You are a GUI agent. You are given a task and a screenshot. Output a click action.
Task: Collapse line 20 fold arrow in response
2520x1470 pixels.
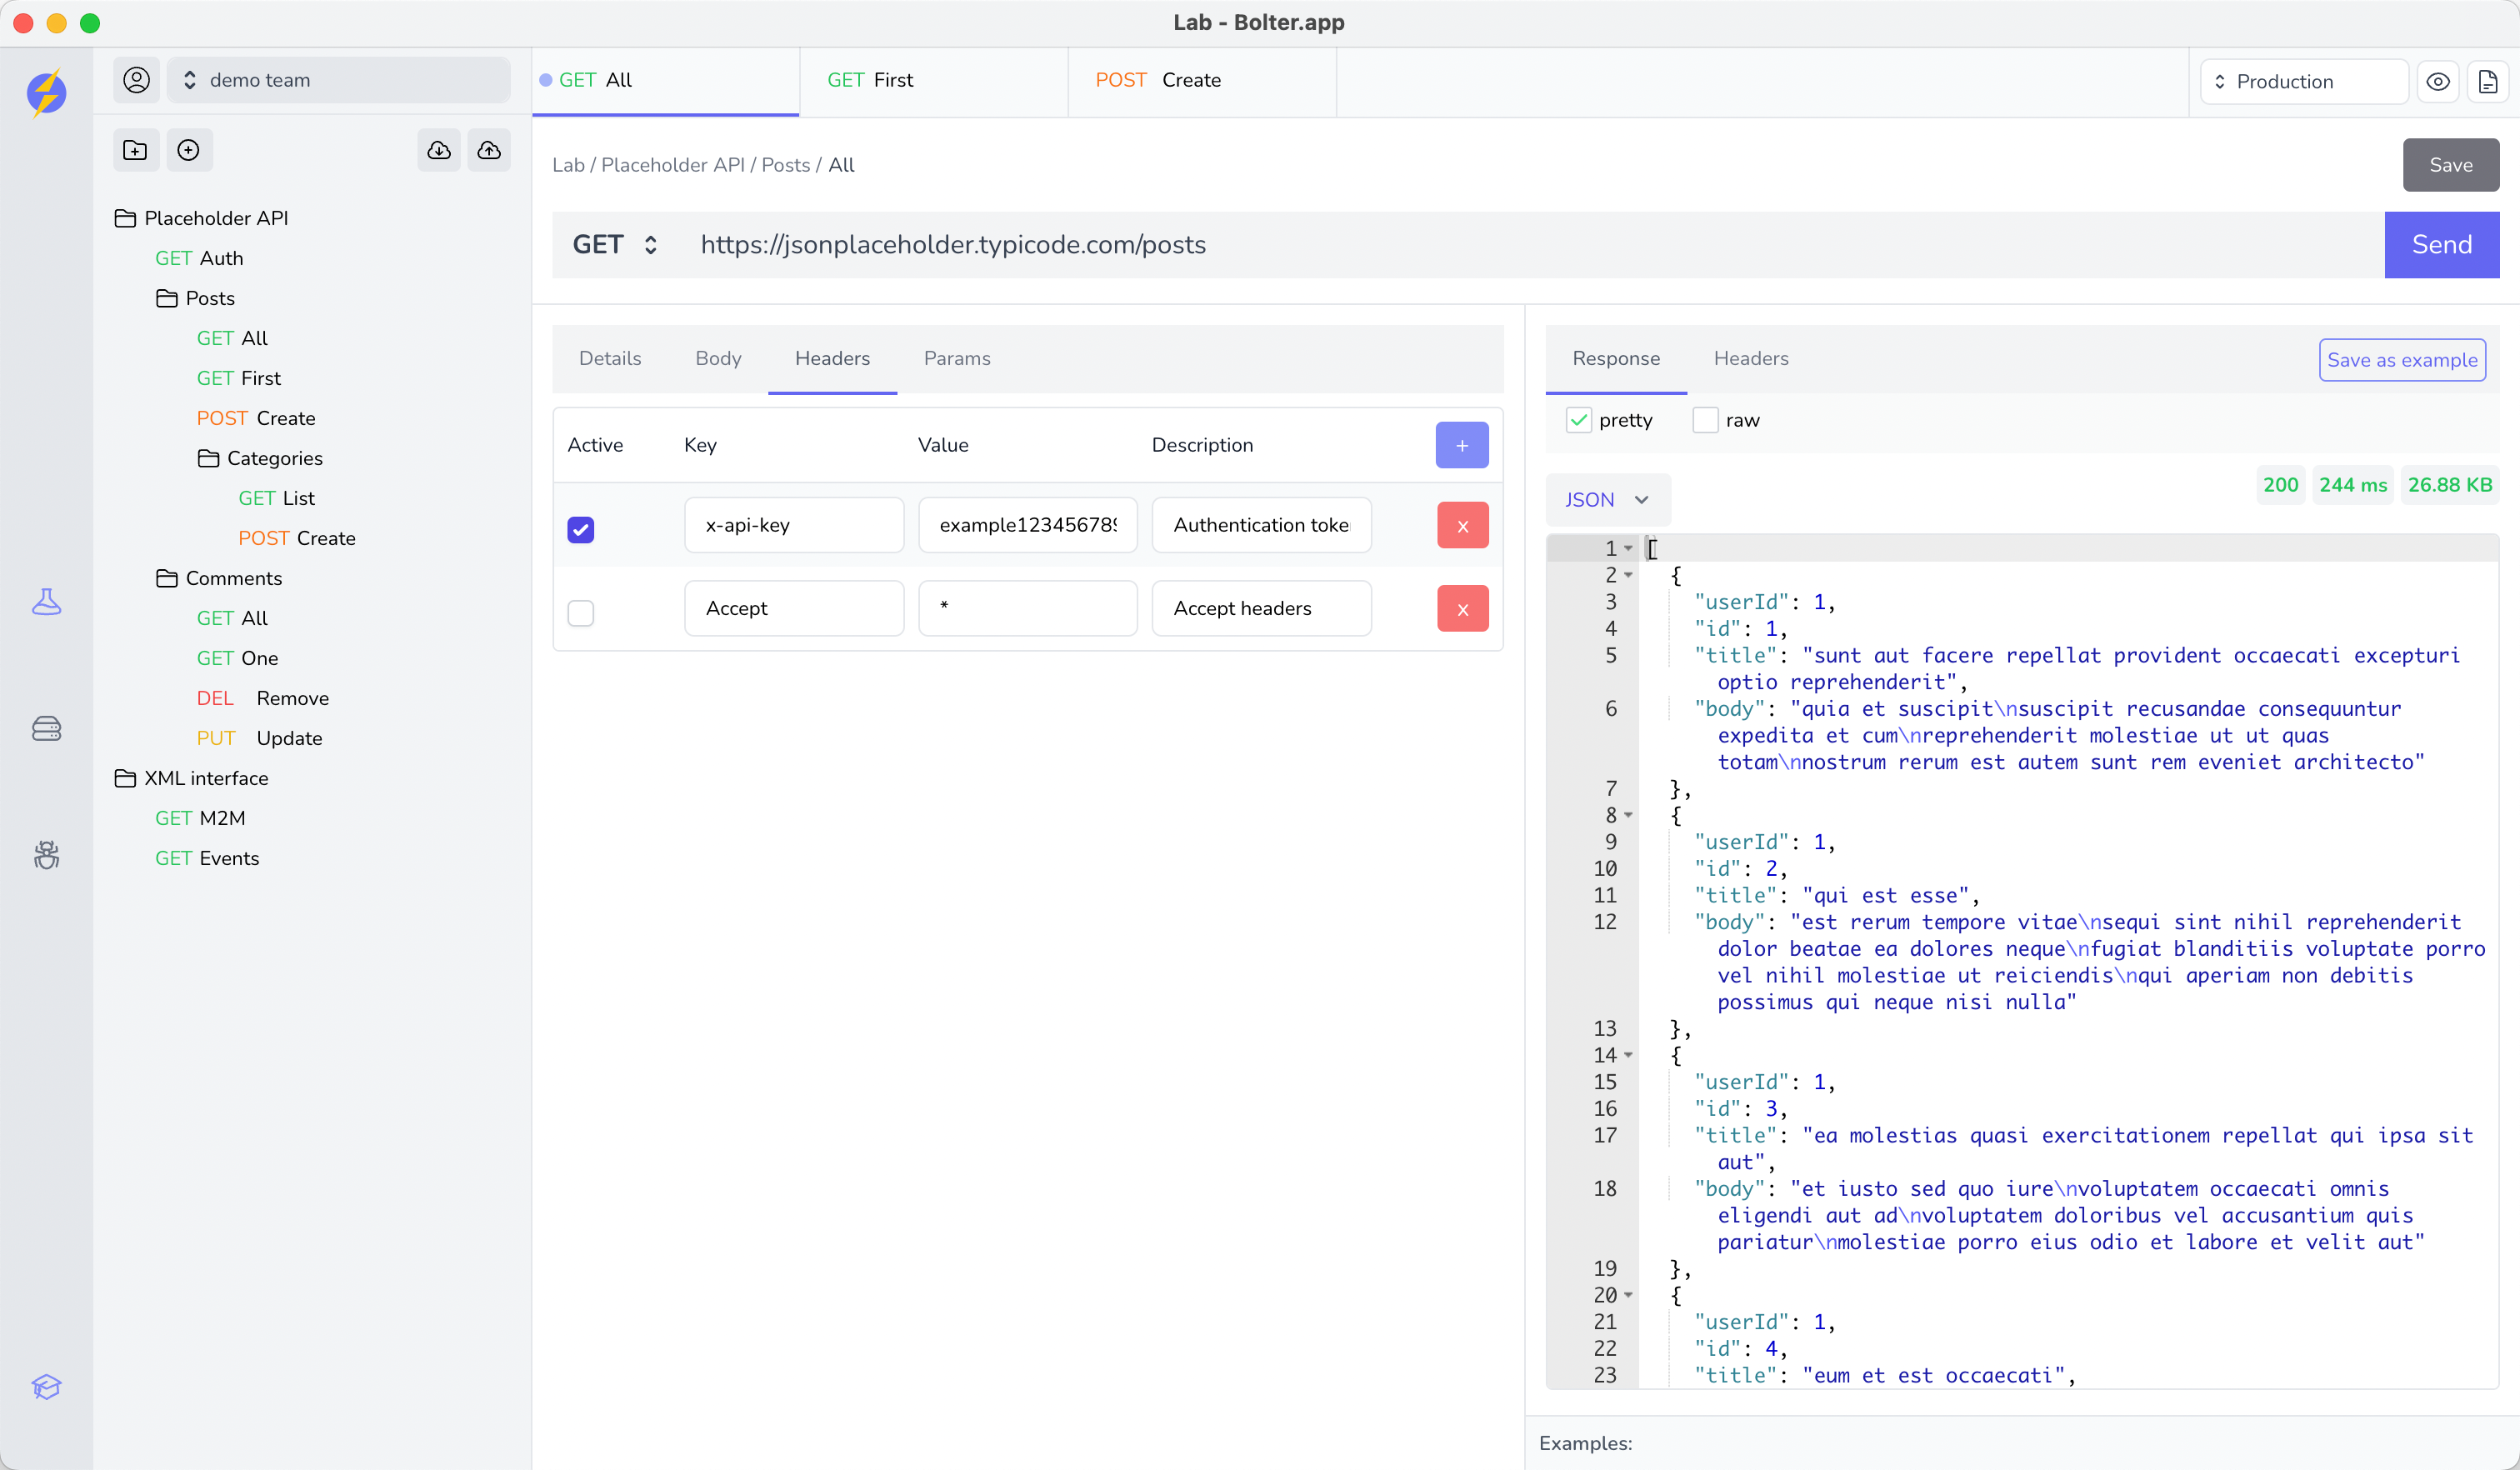pyautogui.click(x=1628, y=1295)
